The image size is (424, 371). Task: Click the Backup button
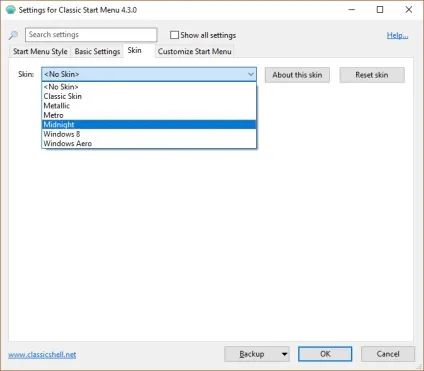(x=252, y=354)
